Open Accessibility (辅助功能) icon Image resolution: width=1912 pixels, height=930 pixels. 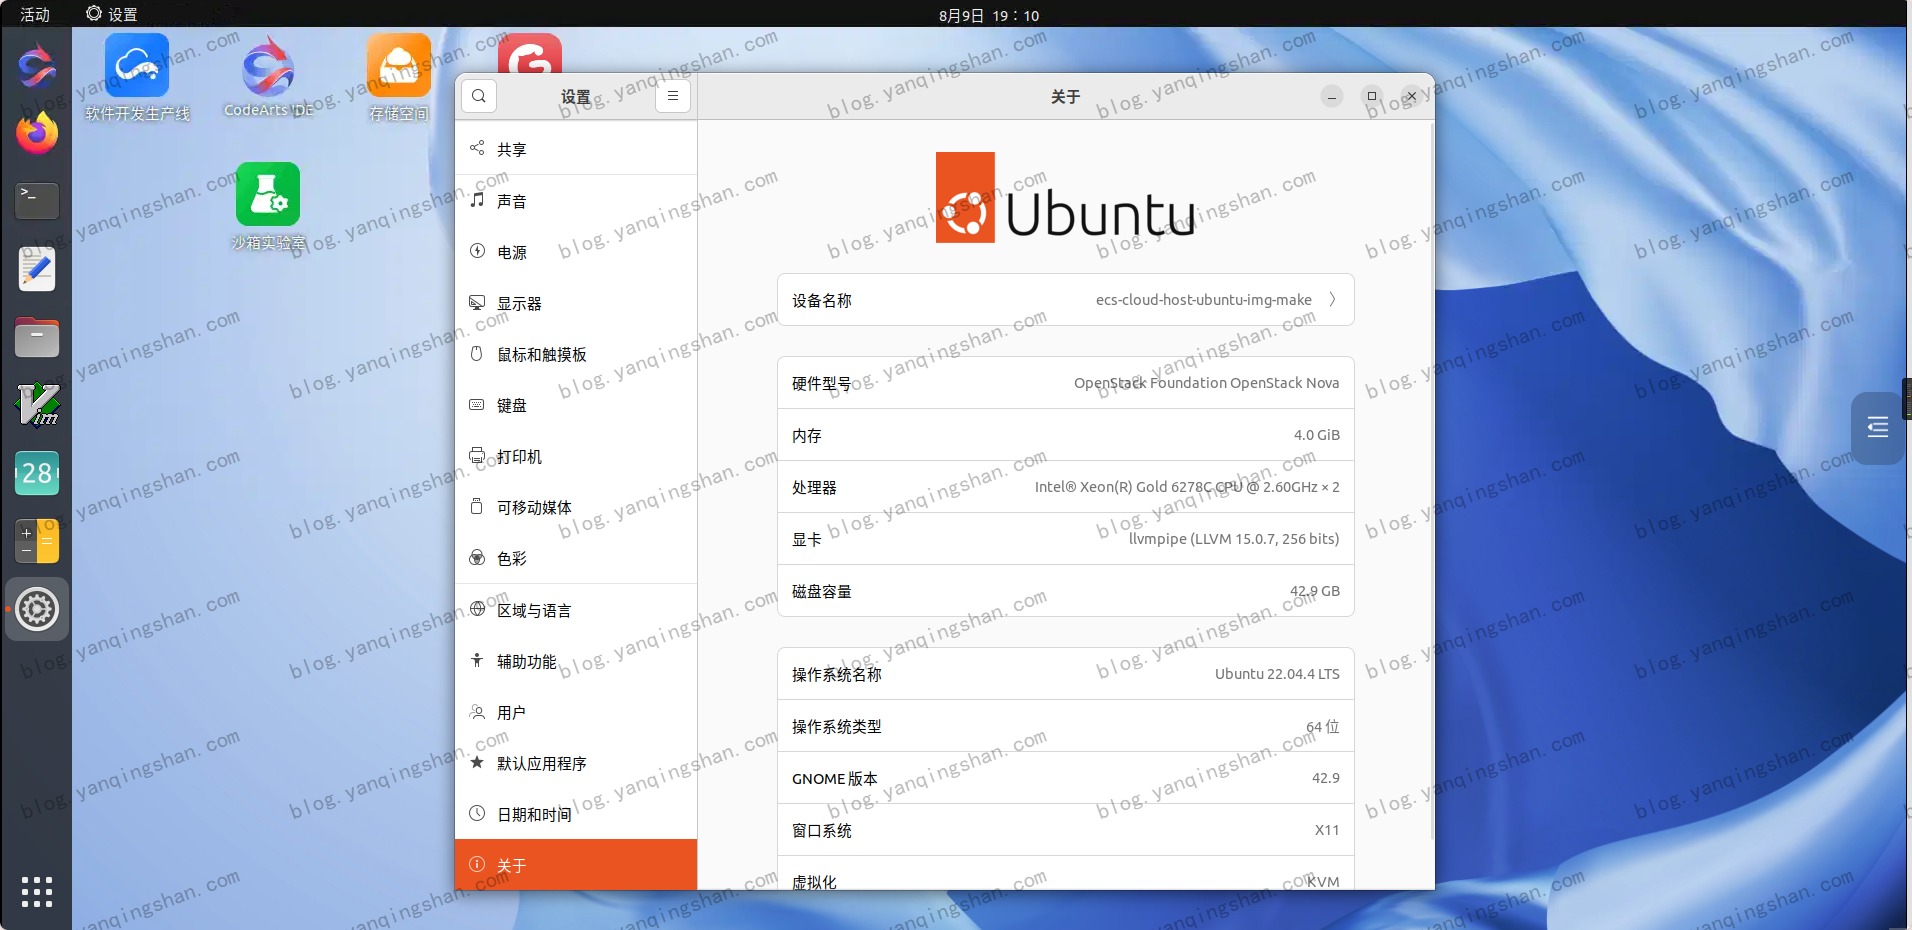[x=477, y=660]
